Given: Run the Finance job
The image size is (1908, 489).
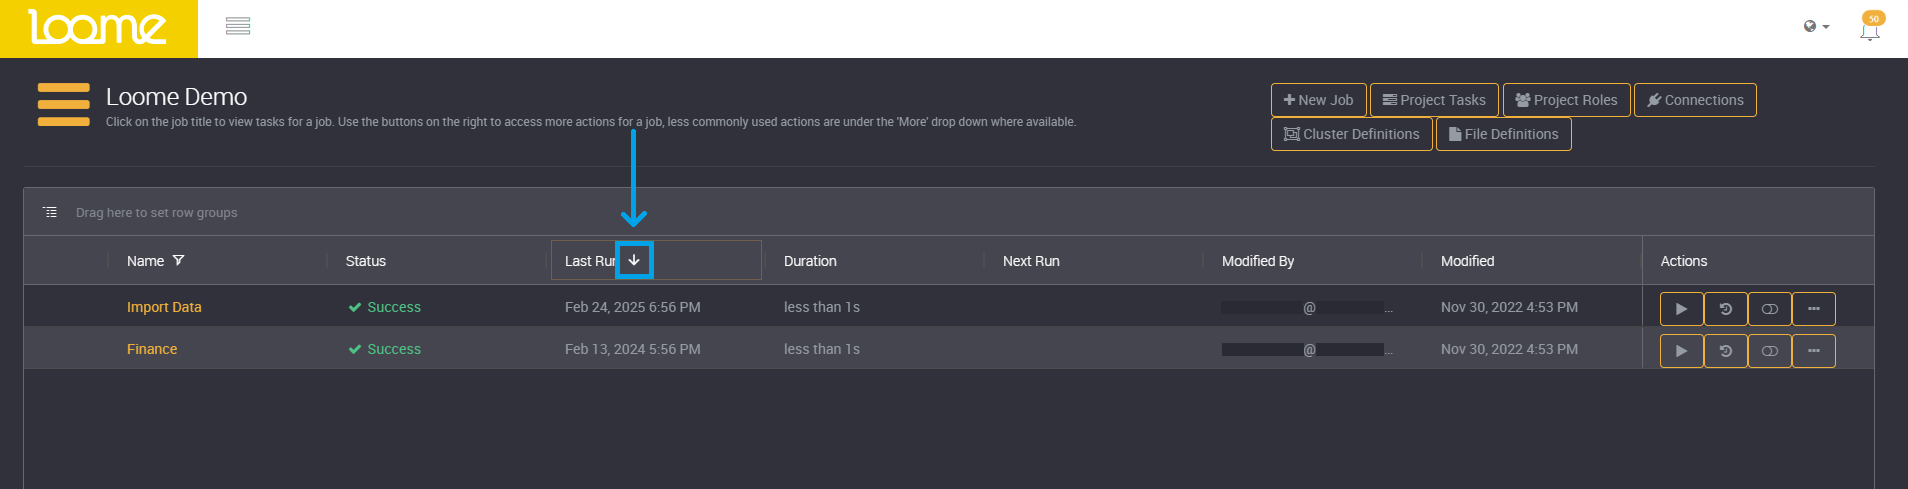Looking at the screenshot, I should [1681, 351].
